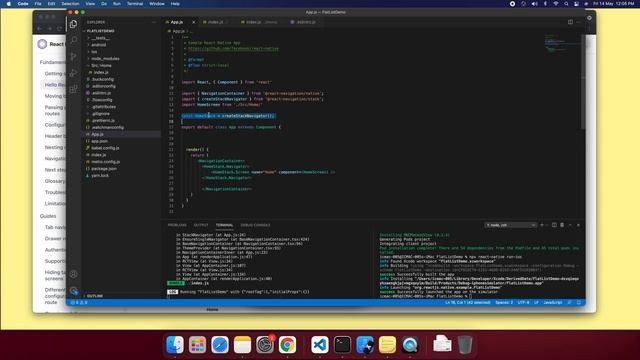Viewport: 640px width, 360px height.
Task: Click the LF end-of-line status item
Action: pyautogui.click(x=536, y=302)
